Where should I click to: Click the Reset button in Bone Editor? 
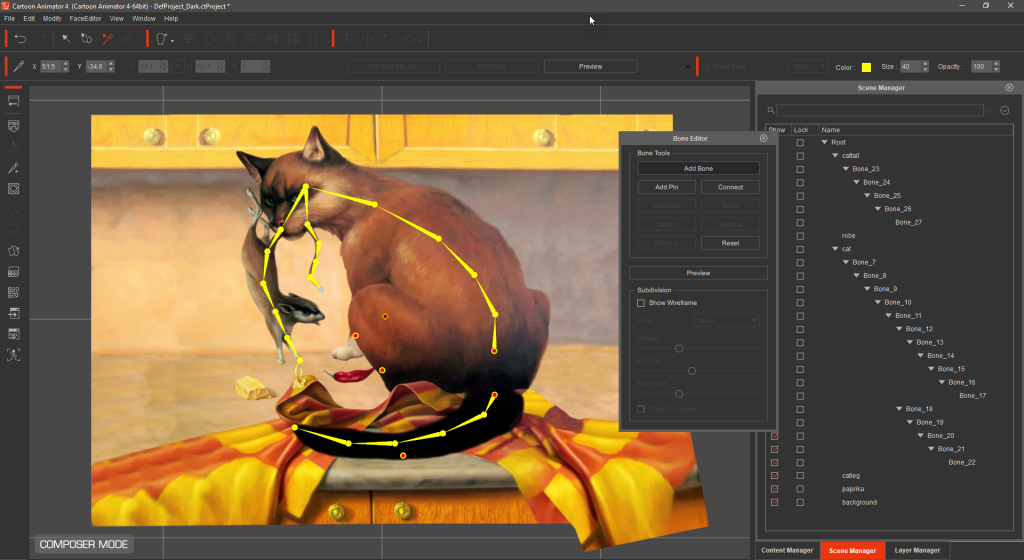point(730,243)
